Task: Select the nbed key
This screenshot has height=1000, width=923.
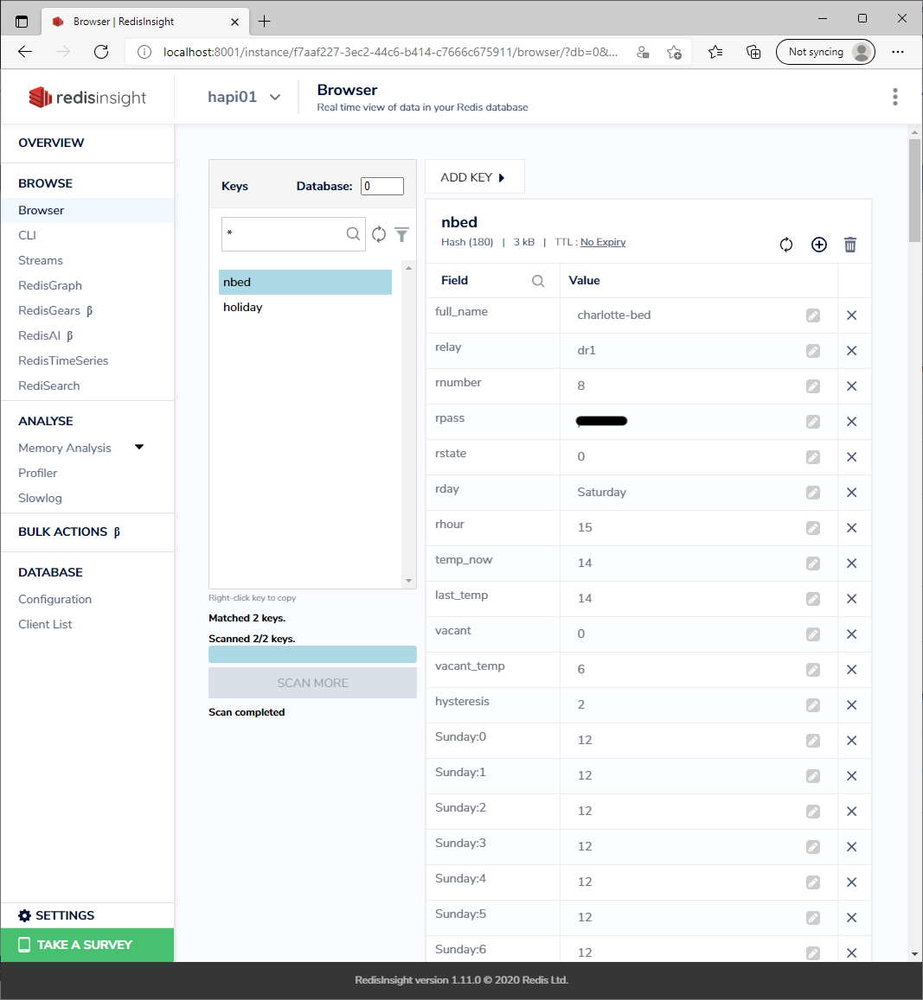Action: pos(305,282)
